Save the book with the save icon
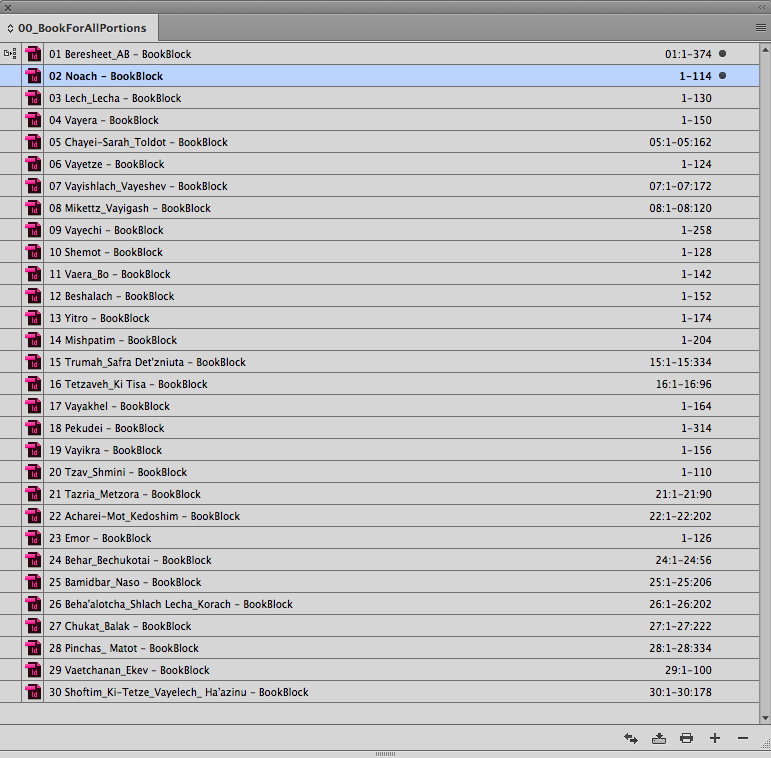Screen dimensions: 771x758 (659, 738)
